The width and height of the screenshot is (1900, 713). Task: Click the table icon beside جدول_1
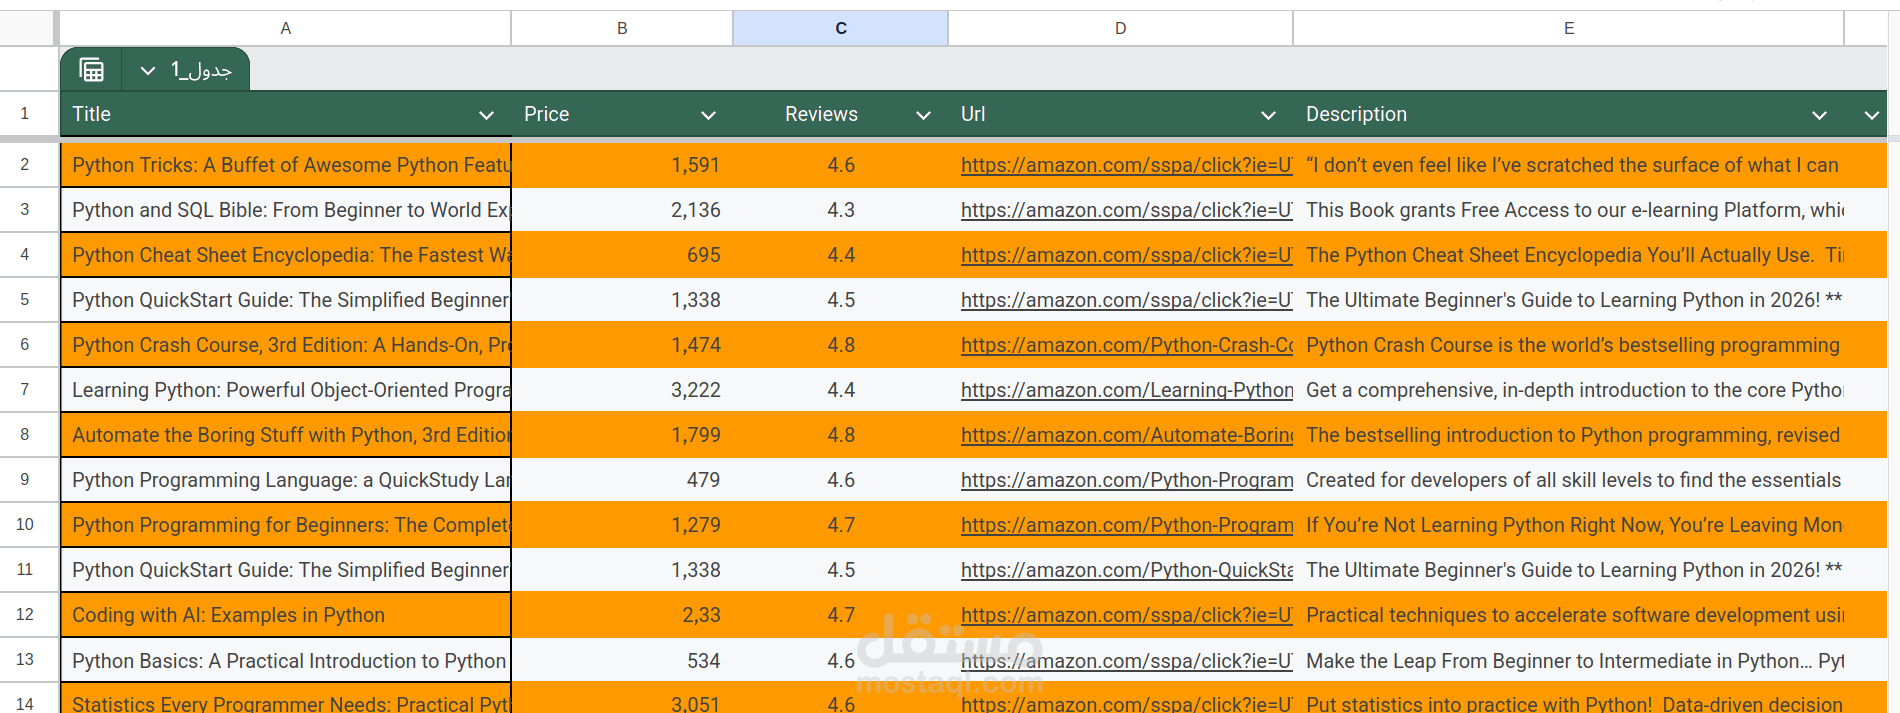point(91,70)
